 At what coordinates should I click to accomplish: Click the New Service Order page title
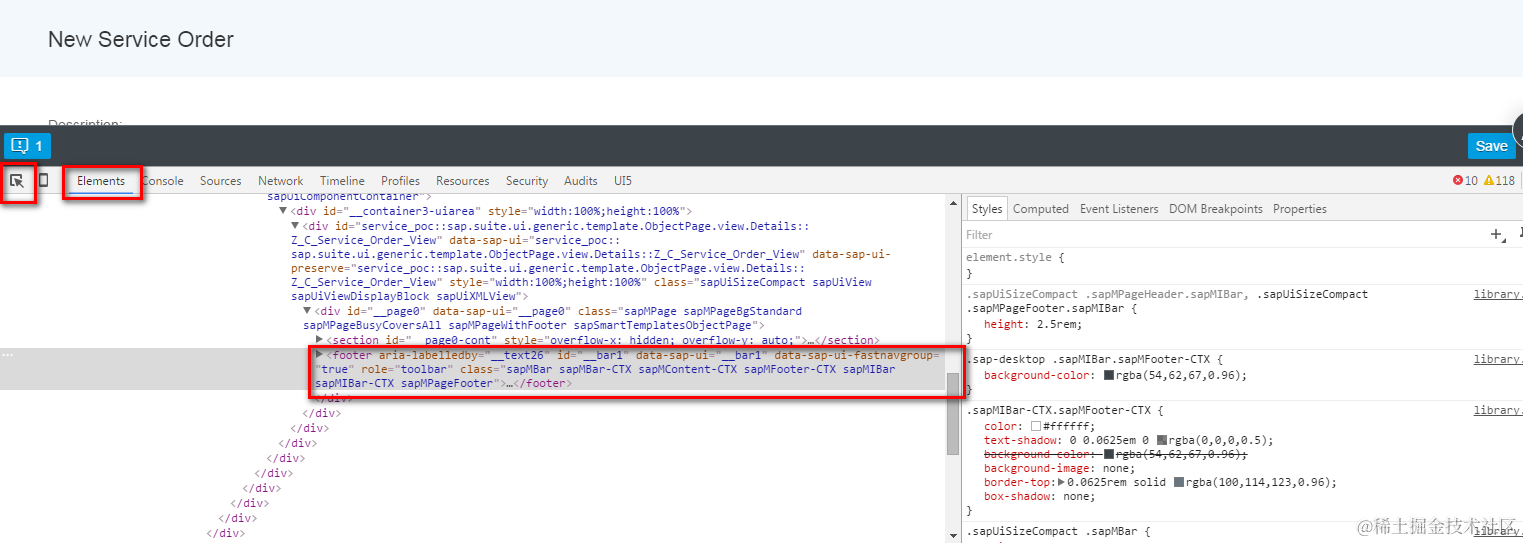(141, 40)
